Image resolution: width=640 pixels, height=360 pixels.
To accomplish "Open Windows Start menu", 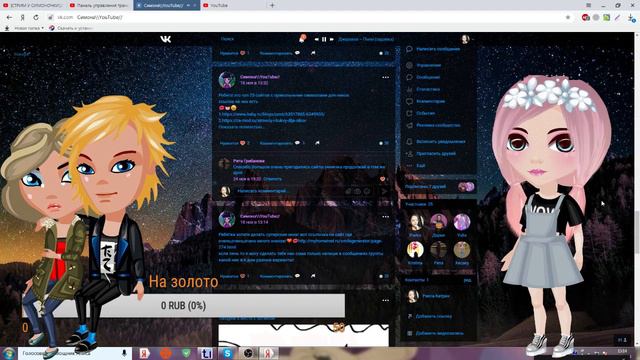I will pyautogui.click(x=9, y=353).
